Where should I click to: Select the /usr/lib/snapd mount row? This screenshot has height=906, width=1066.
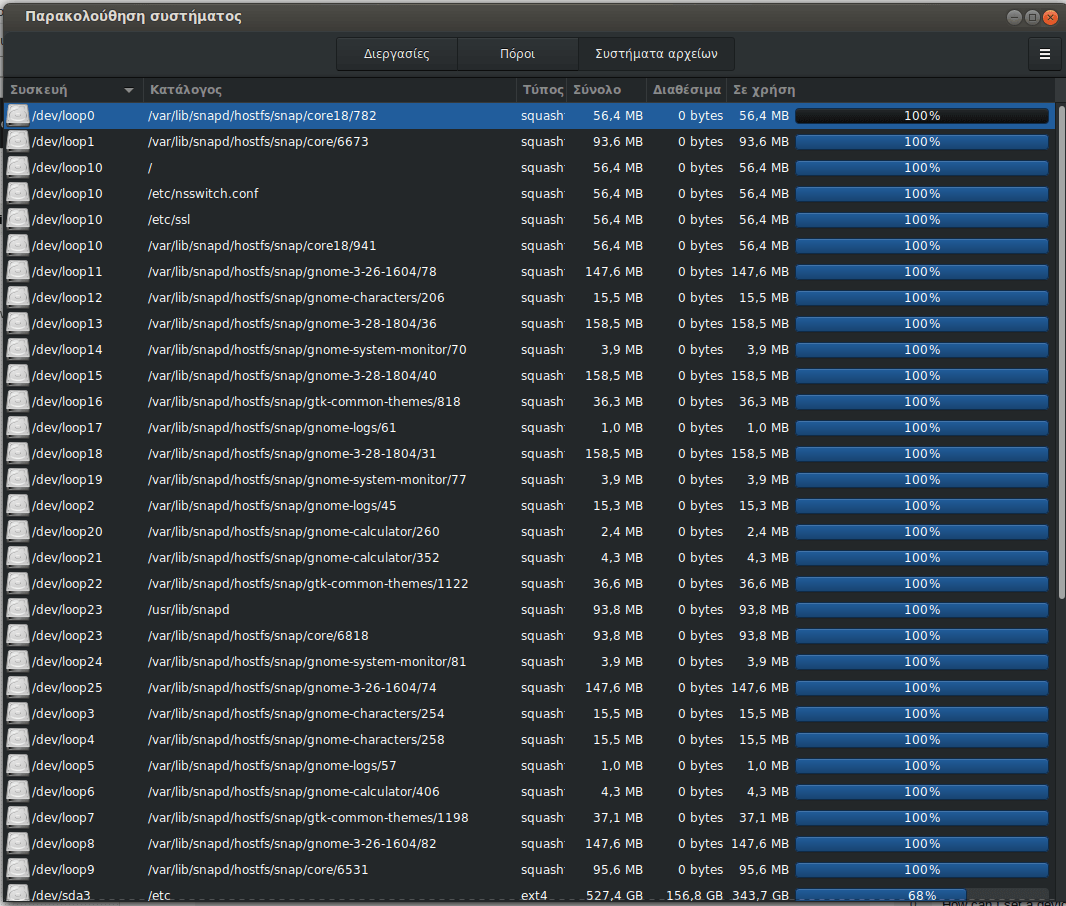(330, 610)
